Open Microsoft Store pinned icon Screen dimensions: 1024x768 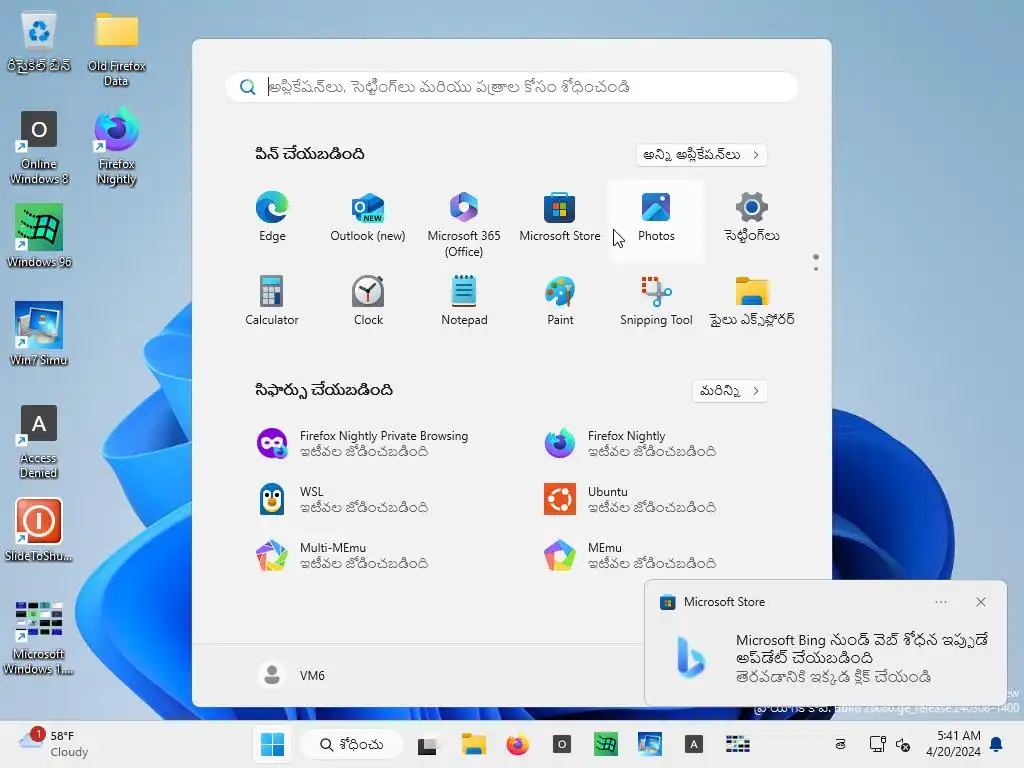click(560, 217)
